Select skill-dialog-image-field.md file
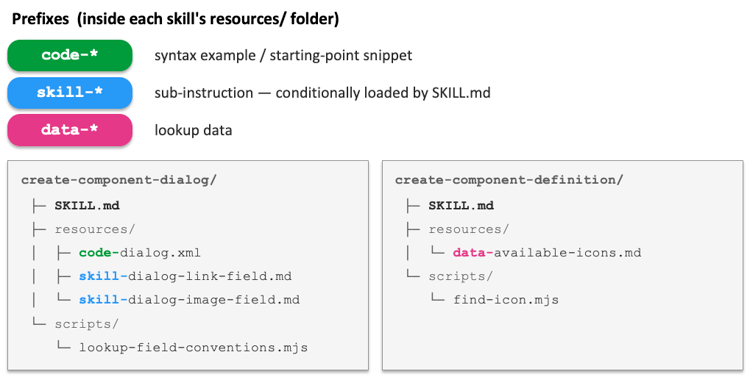 point(189,300)
